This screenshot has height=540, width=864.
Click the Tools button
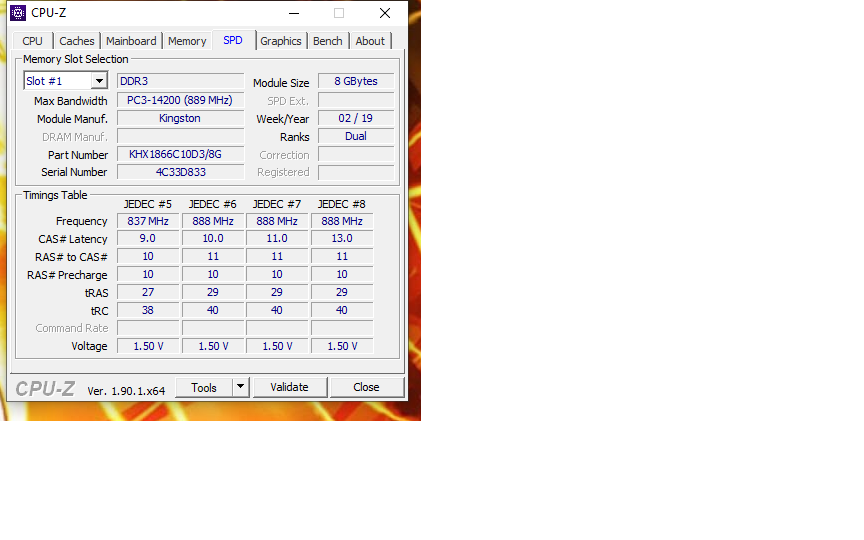[x=204, y=387]
